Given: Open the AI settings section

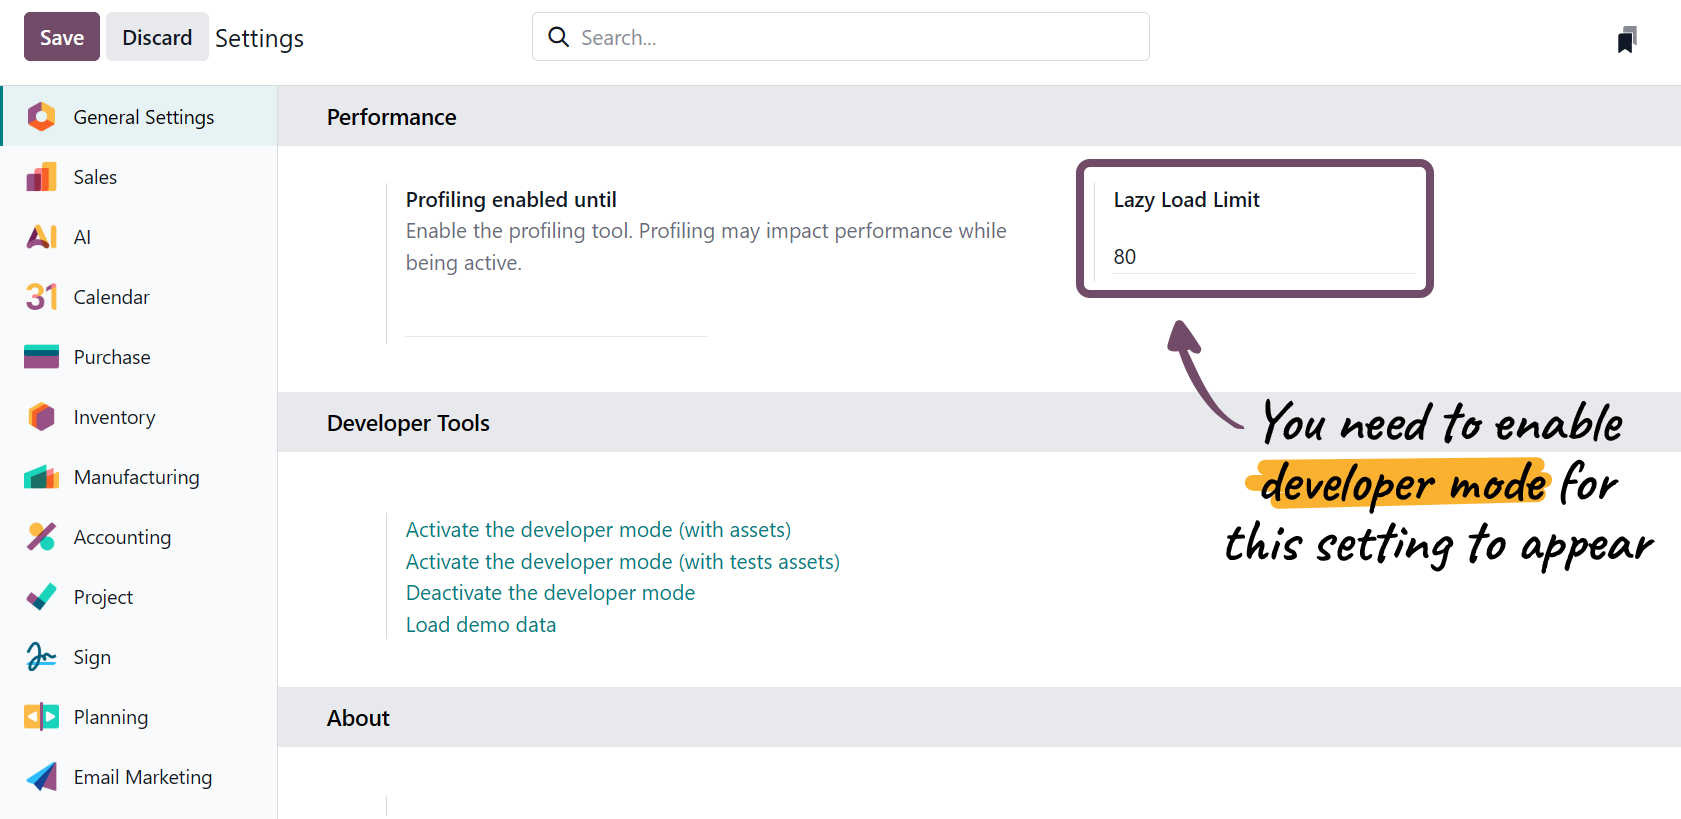Looking at the screenshot, I should (x=139, y=236).
